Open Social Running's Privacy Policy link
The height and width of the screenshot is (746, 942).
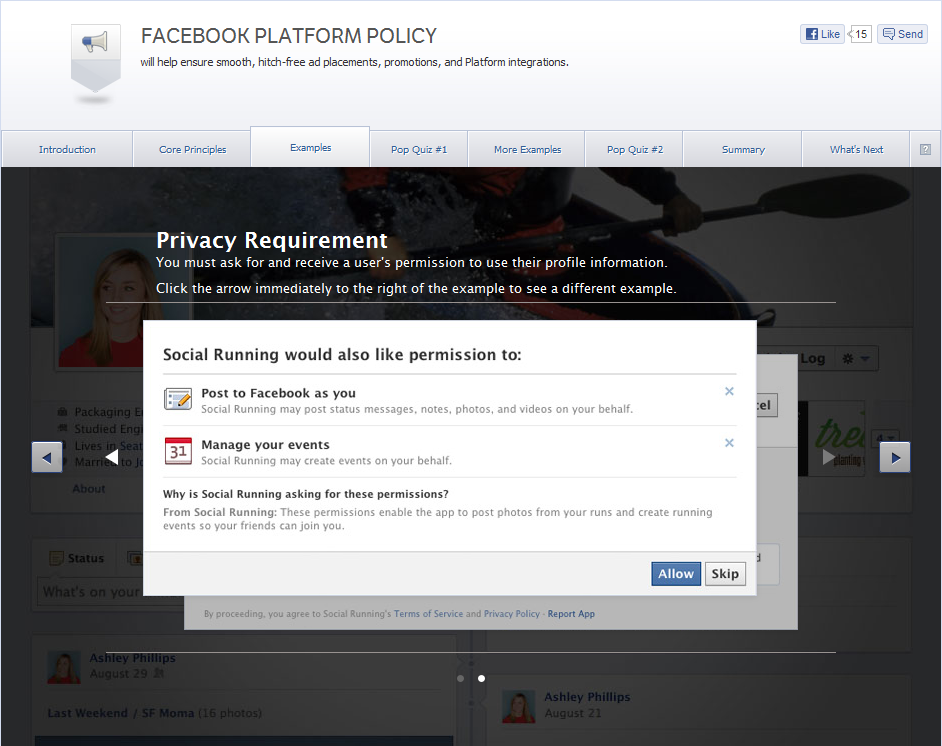click(512, 614)
